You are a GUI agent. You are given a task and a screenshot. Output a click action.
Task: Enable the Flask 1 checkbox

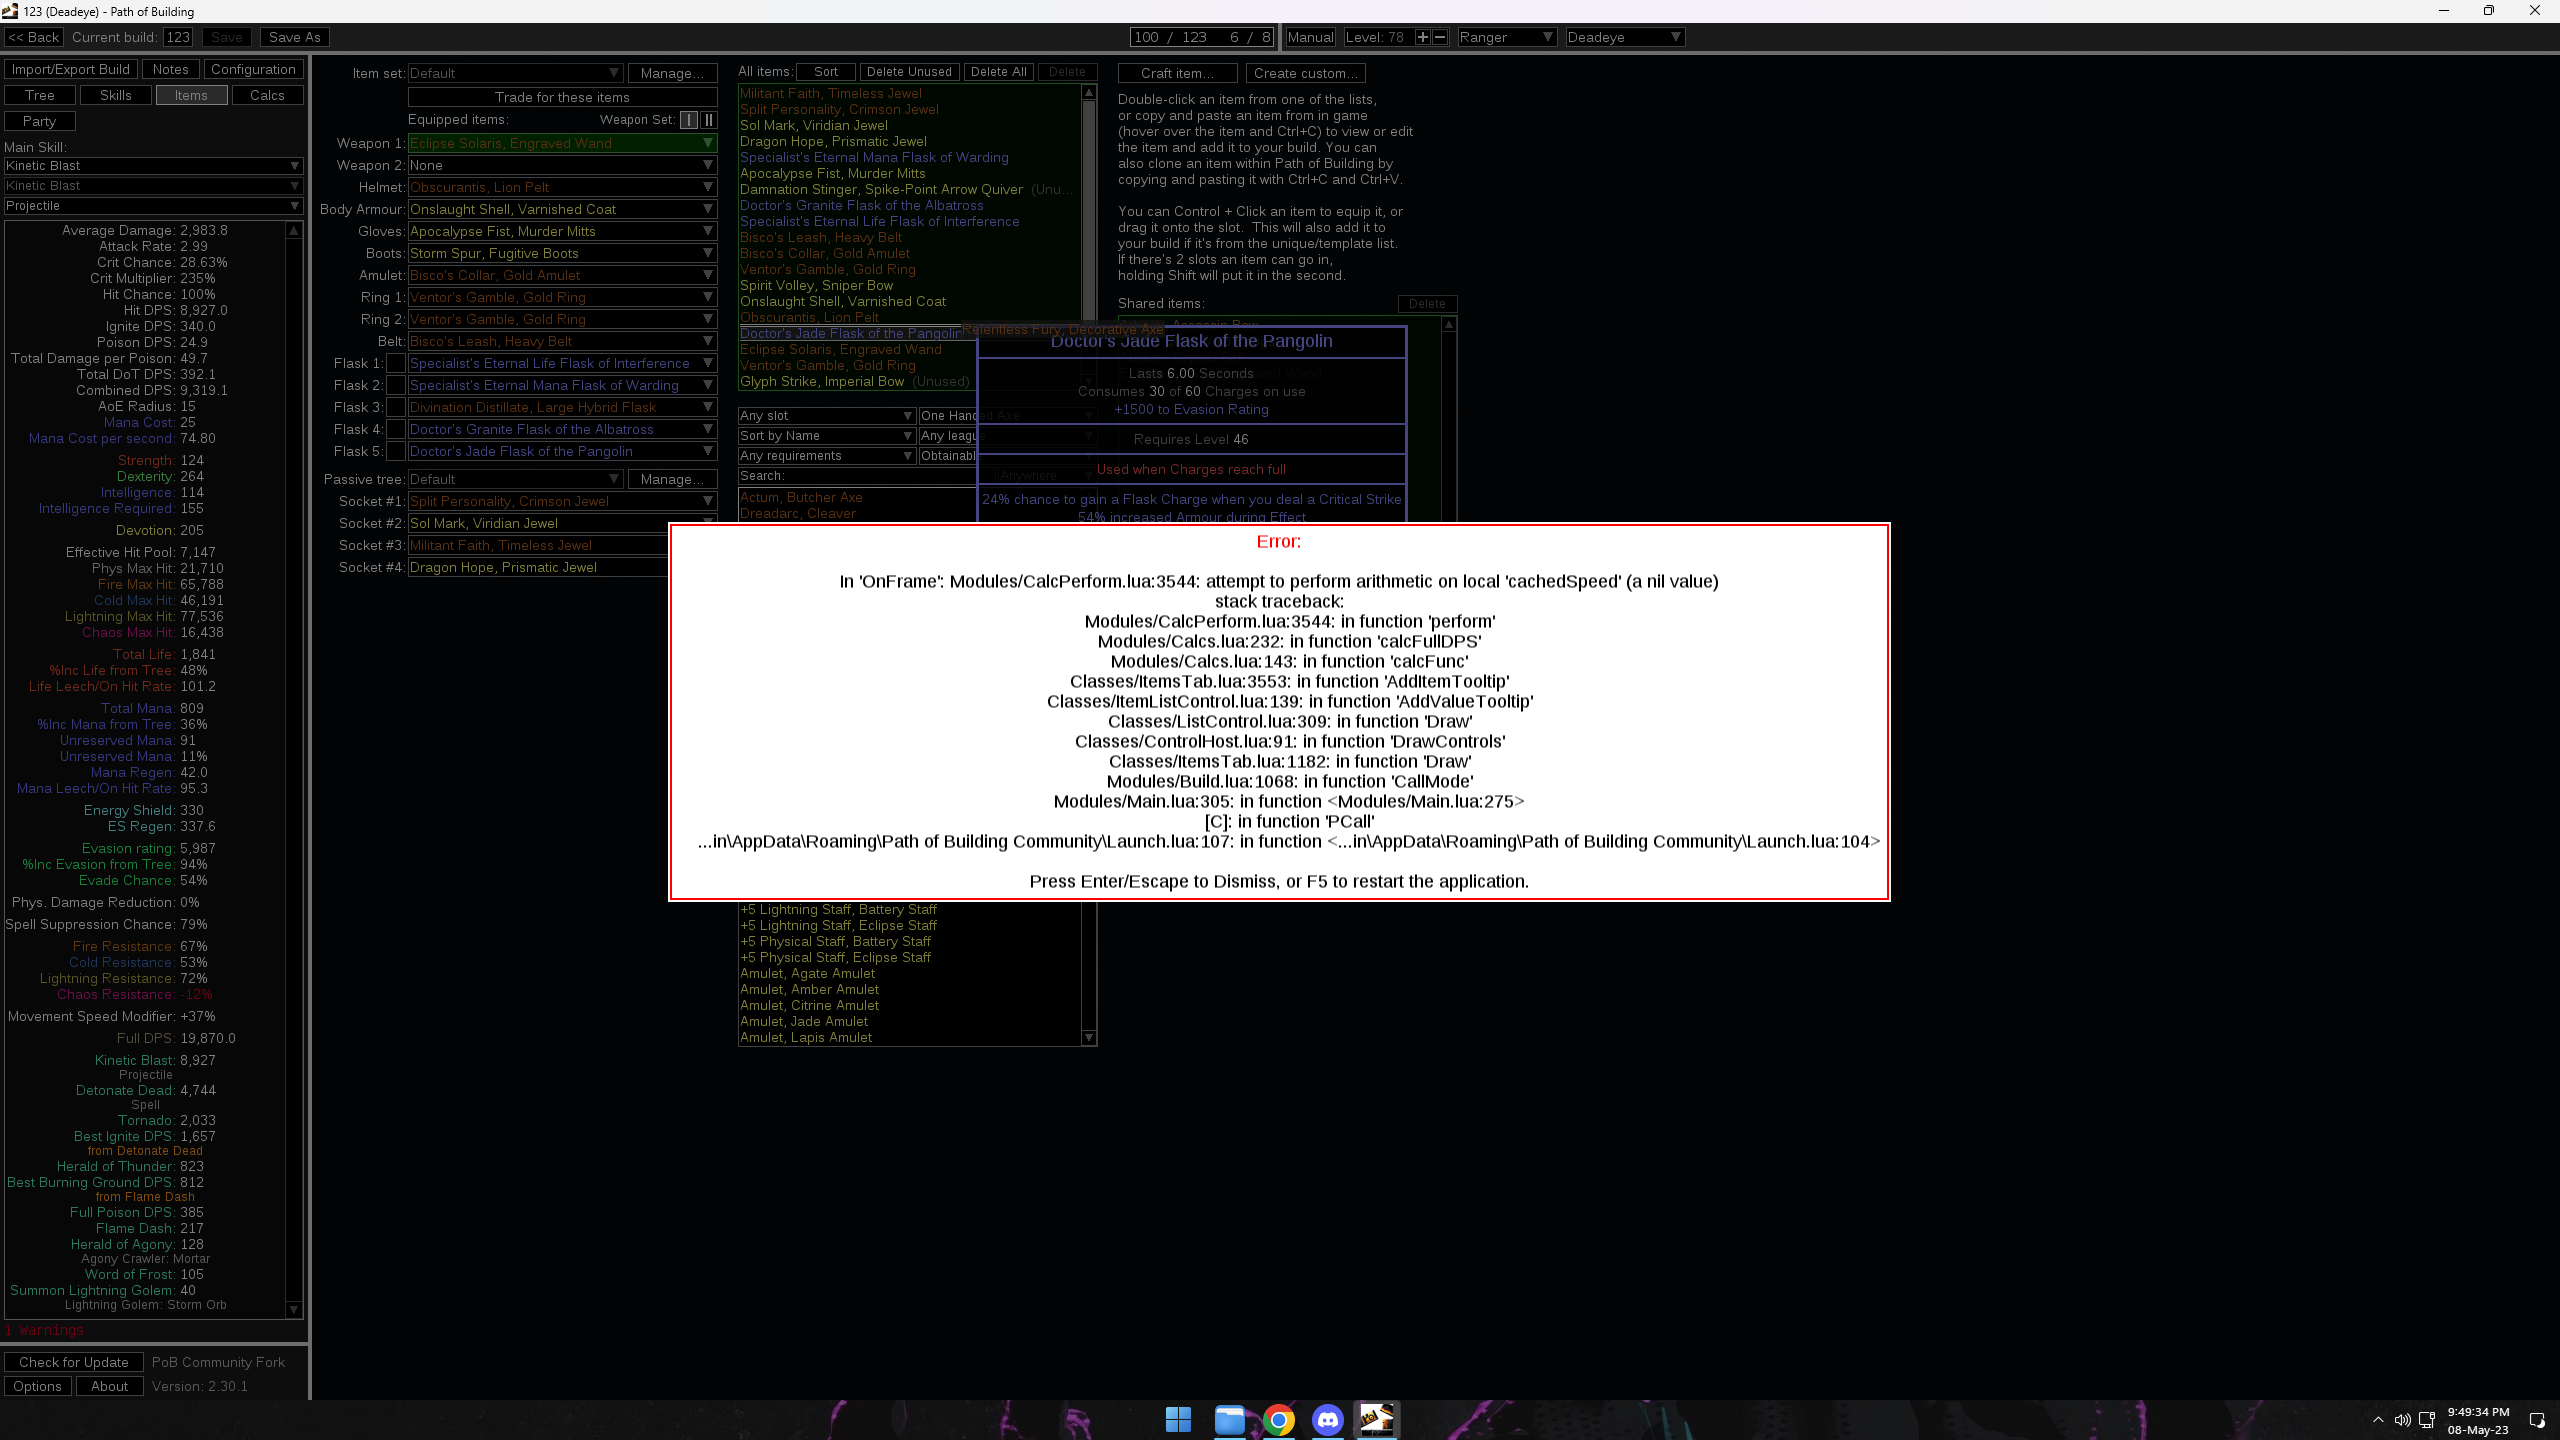click(395, 363)
